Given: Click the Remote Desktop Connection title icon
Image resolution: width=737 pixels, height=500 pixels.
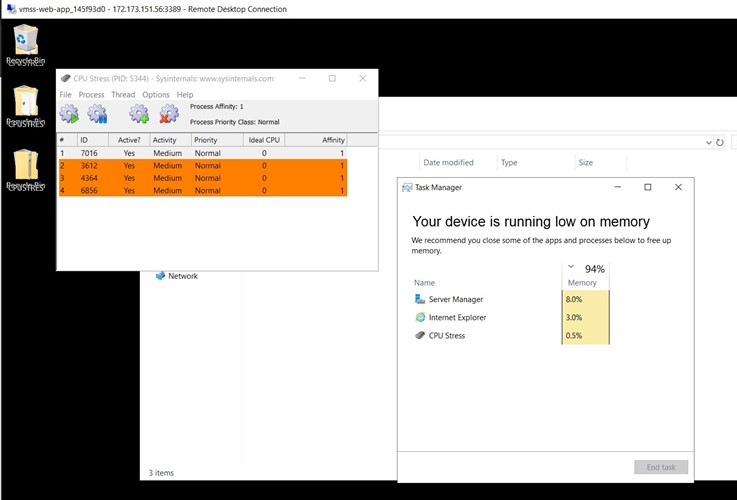Looking at the screenshot, I should [x=10, y=9].
